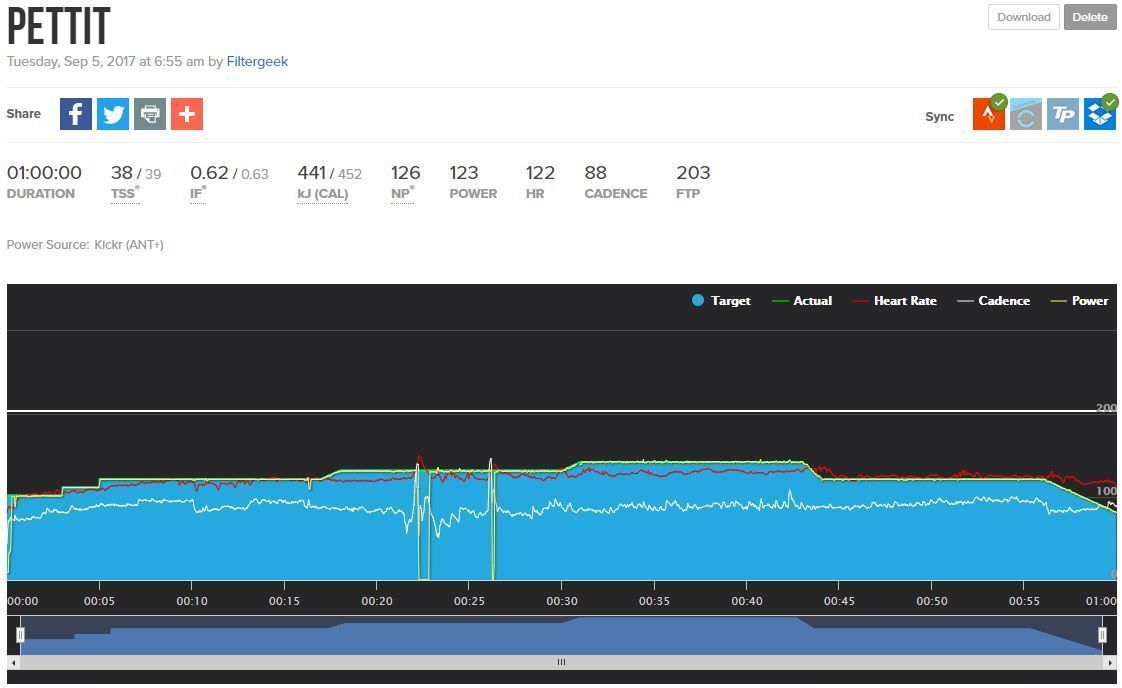Toggle the Actual series in legend
Image resolution: width=1122 pixels, height=688 pixels.
tap(802, 301)
